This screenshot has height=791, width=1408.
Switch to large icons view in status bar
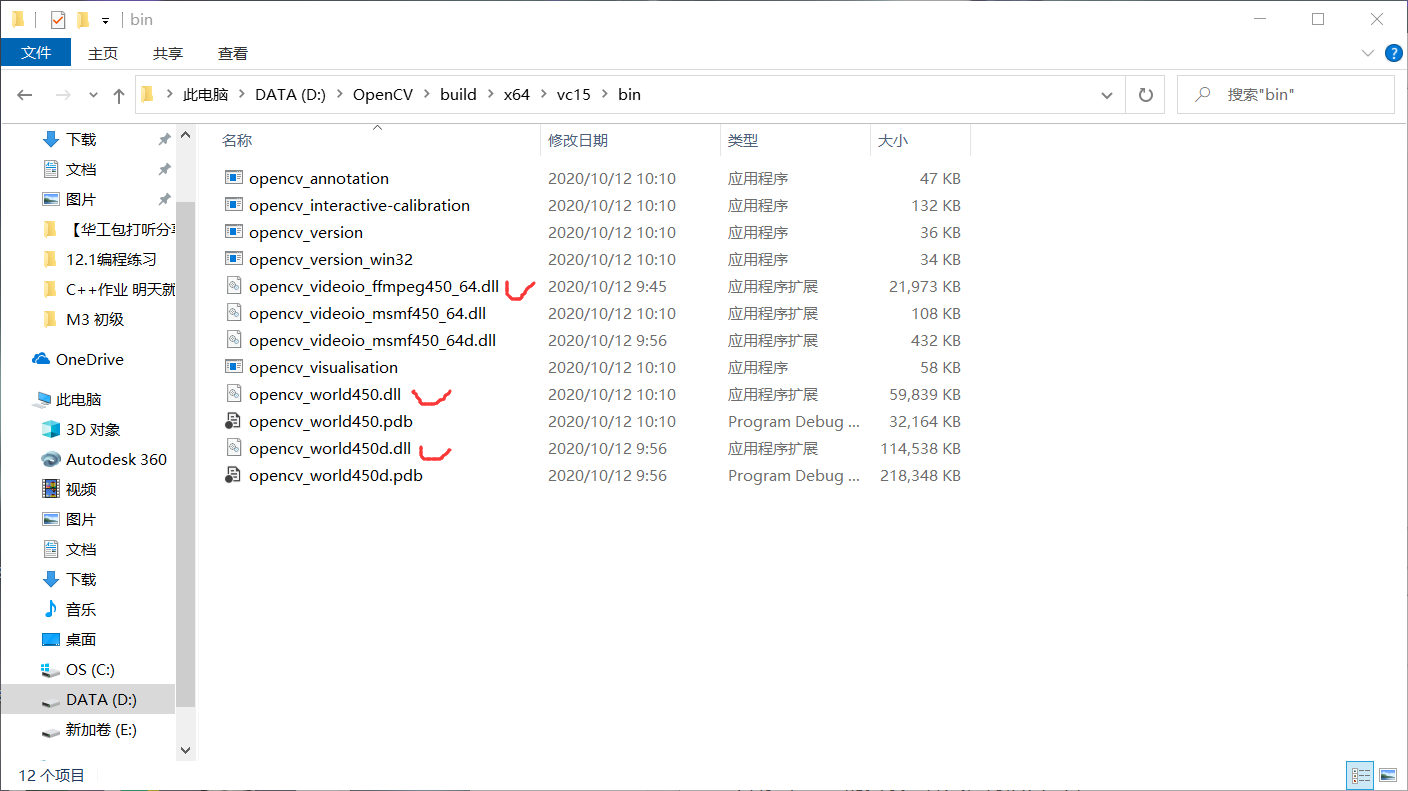(1387, 775)
